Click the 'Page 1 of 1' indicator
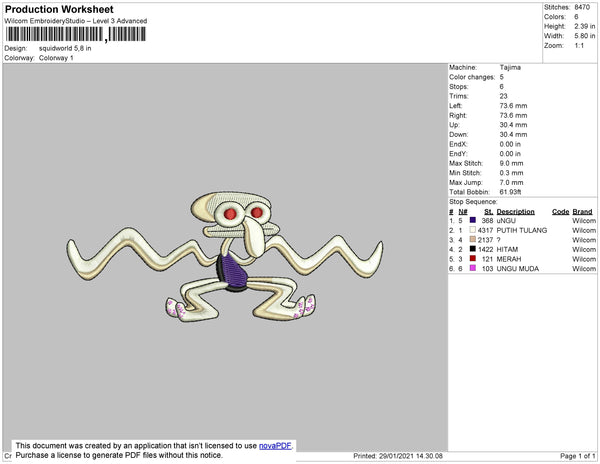600x464 pixels. [577, 456]
